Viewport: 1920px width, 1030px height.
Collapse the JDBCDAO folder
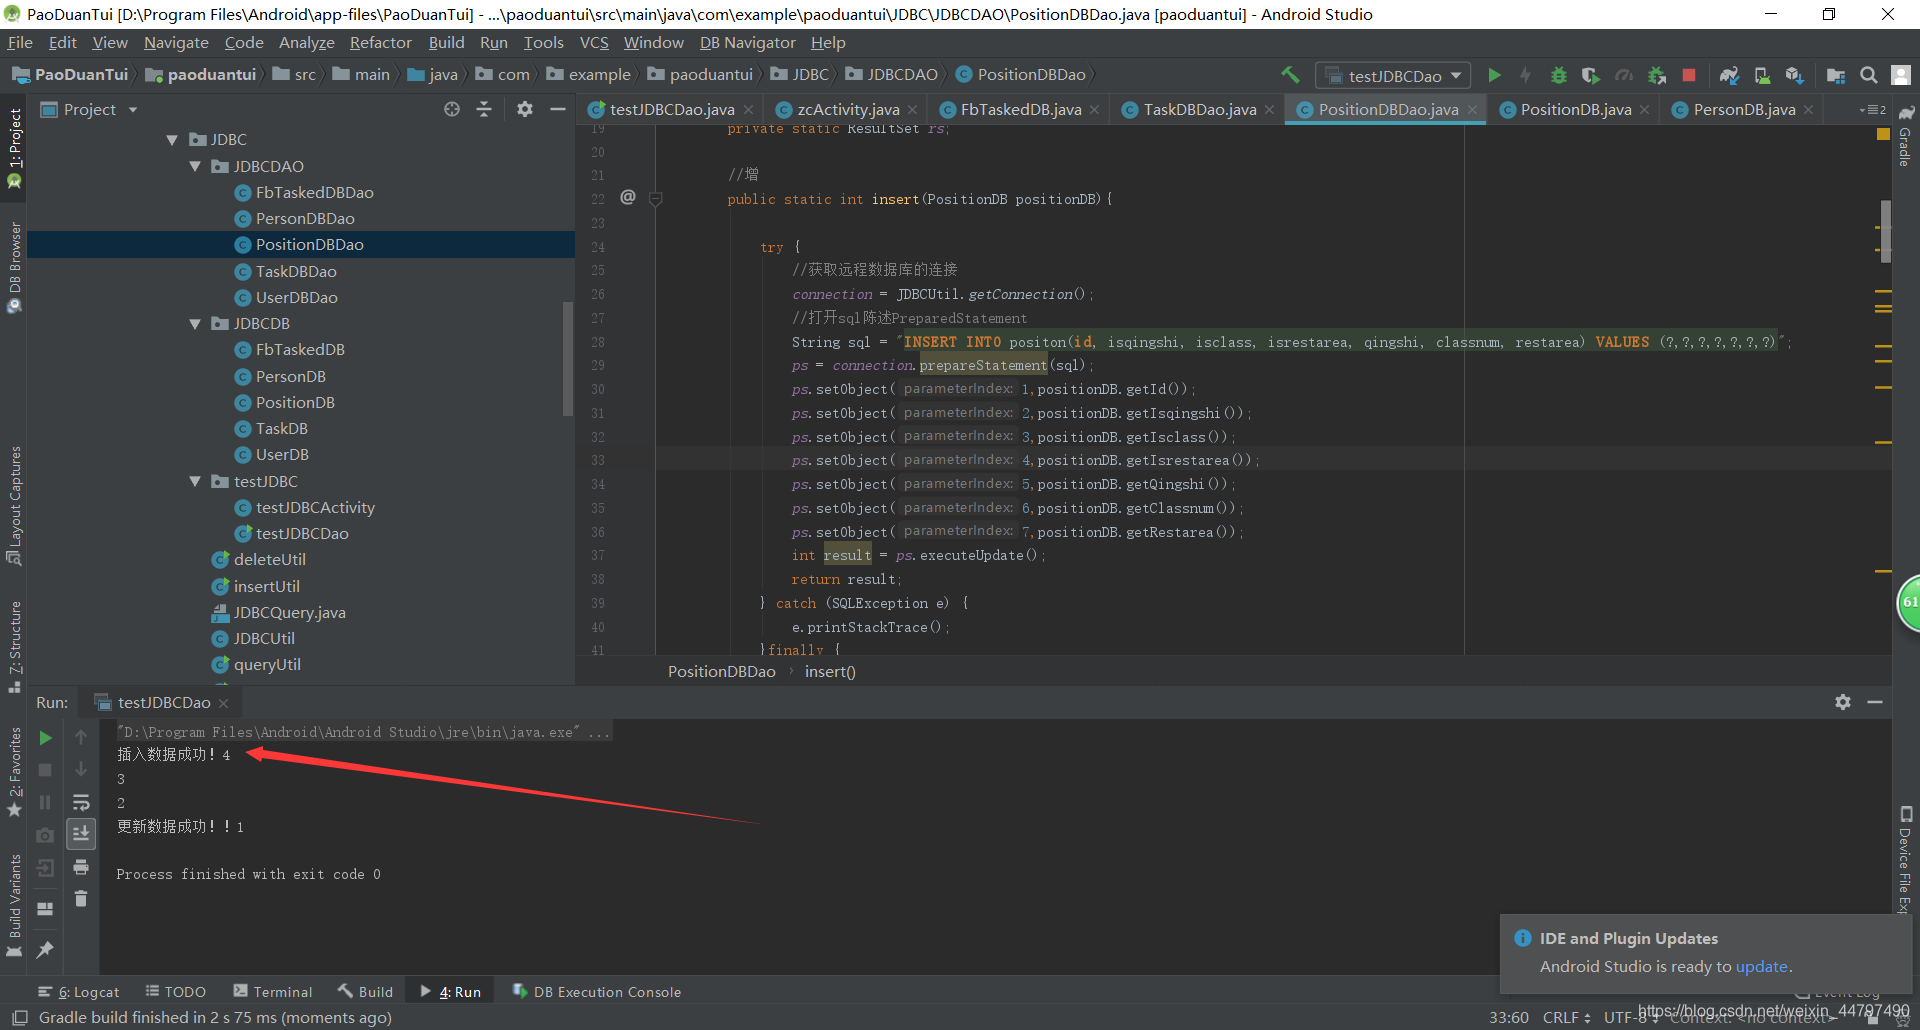tap(195, 166)
